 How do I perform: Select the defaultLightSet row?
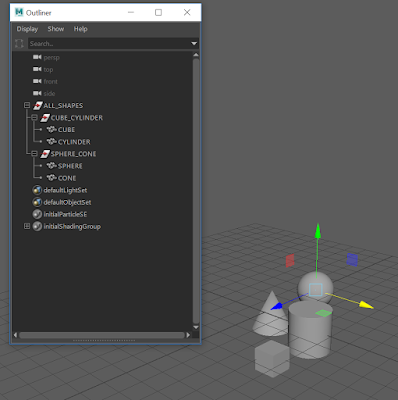click(102, 190)
